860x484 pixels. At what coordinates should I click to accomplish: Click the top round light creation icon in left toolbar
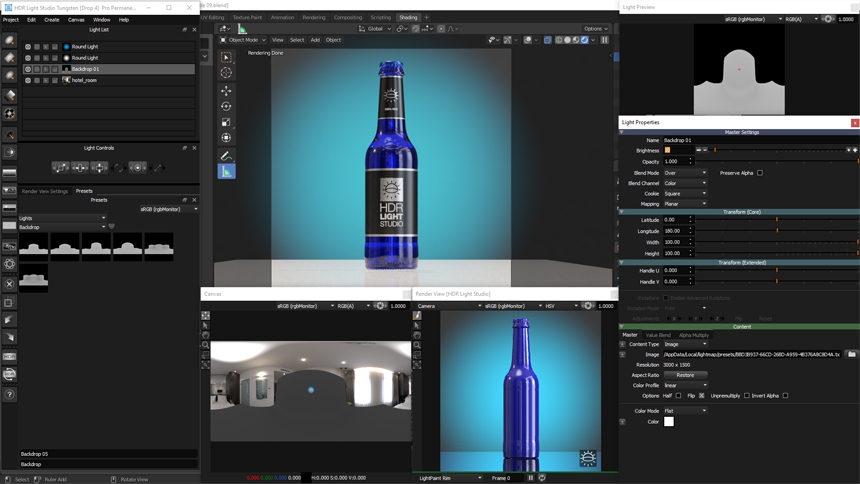9,40
